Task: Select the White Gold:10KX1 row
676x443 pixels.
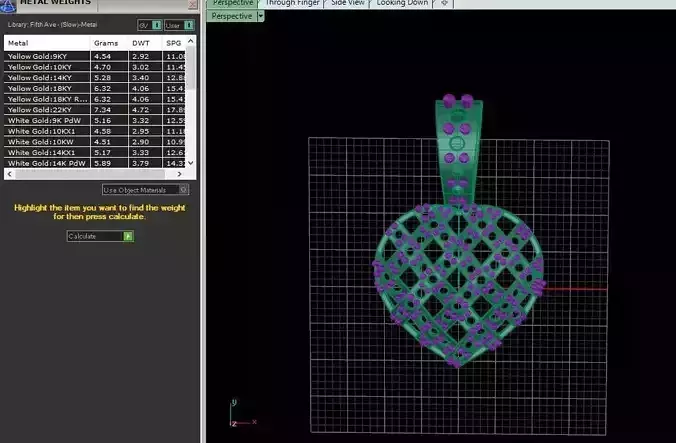Action: [x=95, y=131]
